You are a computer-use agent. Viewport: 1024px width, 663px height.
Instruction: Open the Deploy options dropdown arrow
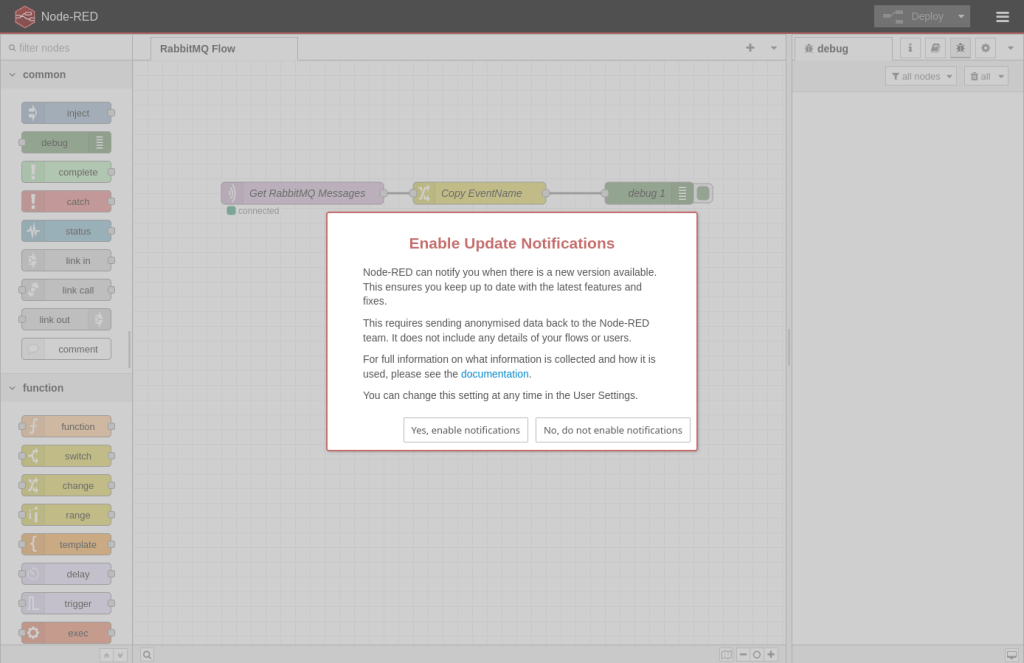[961, 16]
